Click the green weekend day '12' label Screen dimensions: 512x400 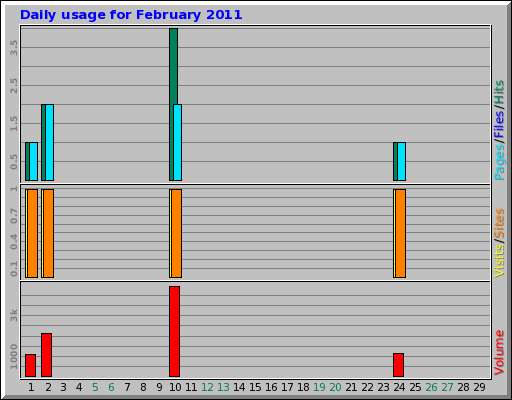(x=207, y=387)
